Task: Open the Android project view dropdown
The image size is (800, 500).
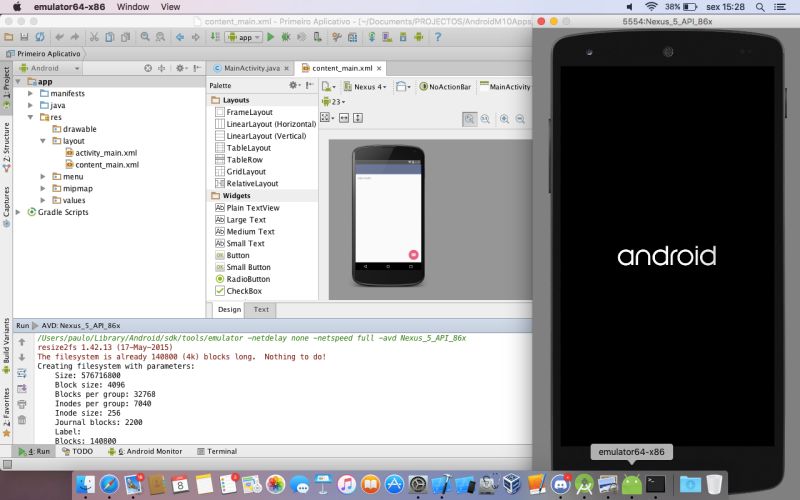Action: click(49, 68)
